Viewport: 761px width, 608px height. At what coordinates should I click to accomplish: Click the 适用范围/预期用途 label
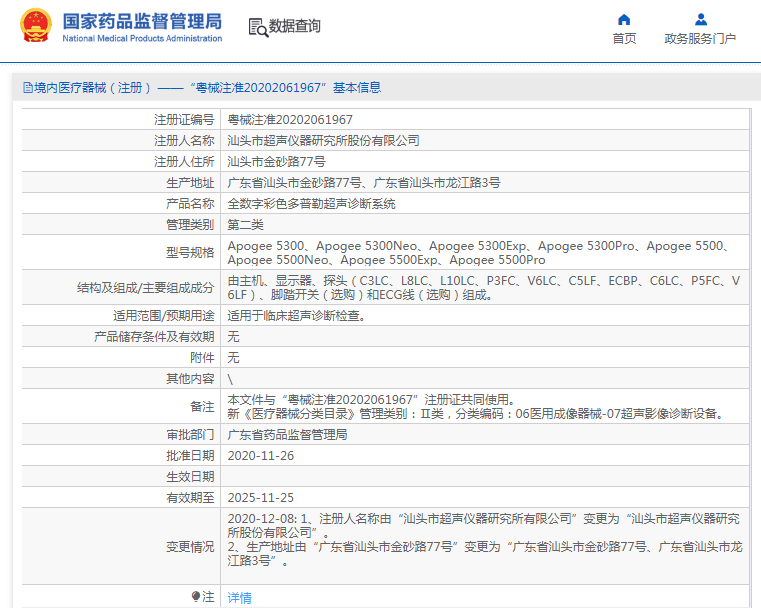click(164, 315)
